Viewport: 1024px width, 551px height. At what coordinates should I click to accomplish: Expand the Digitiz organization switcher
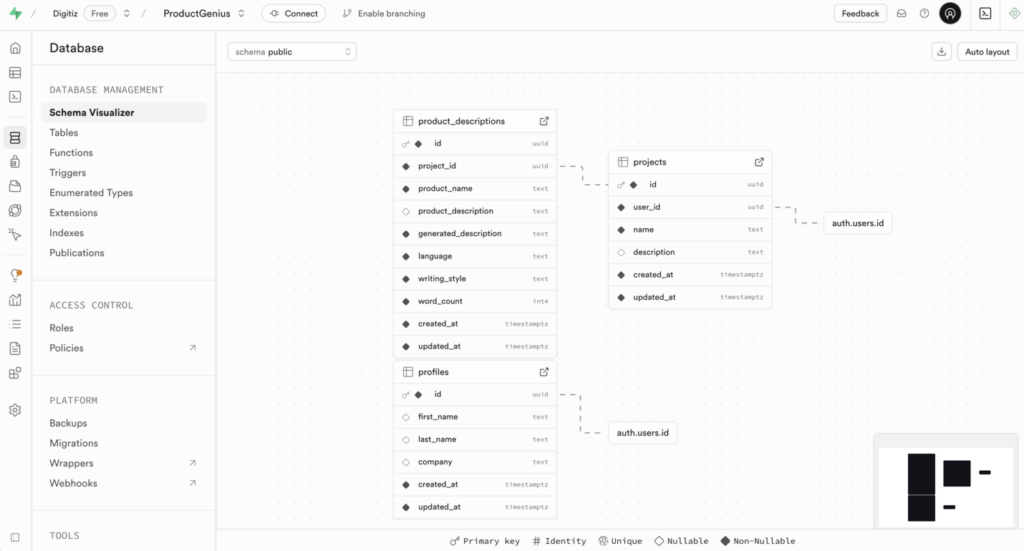point(127,13)
